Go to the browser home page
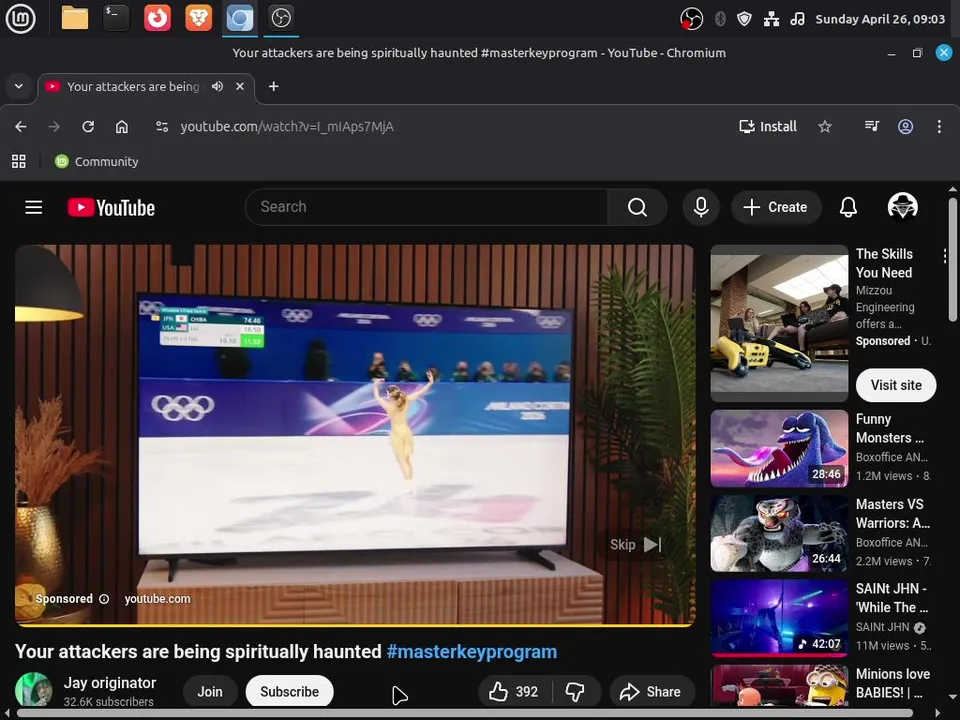960x720 pixels. click(122, 127)
